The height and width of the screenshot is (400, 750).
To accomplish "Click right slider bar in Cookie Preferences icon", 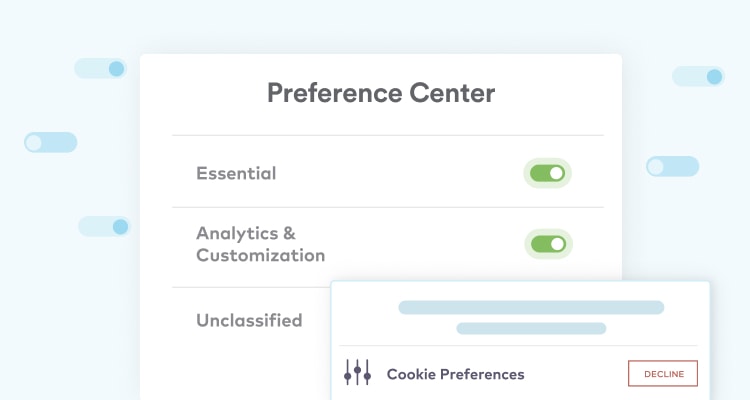I will 367,373.
